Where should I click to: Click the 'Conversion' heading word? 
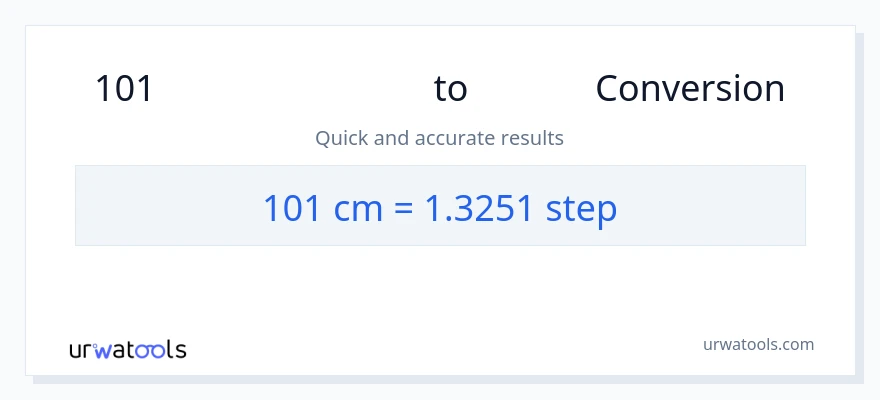click(690, 89)
